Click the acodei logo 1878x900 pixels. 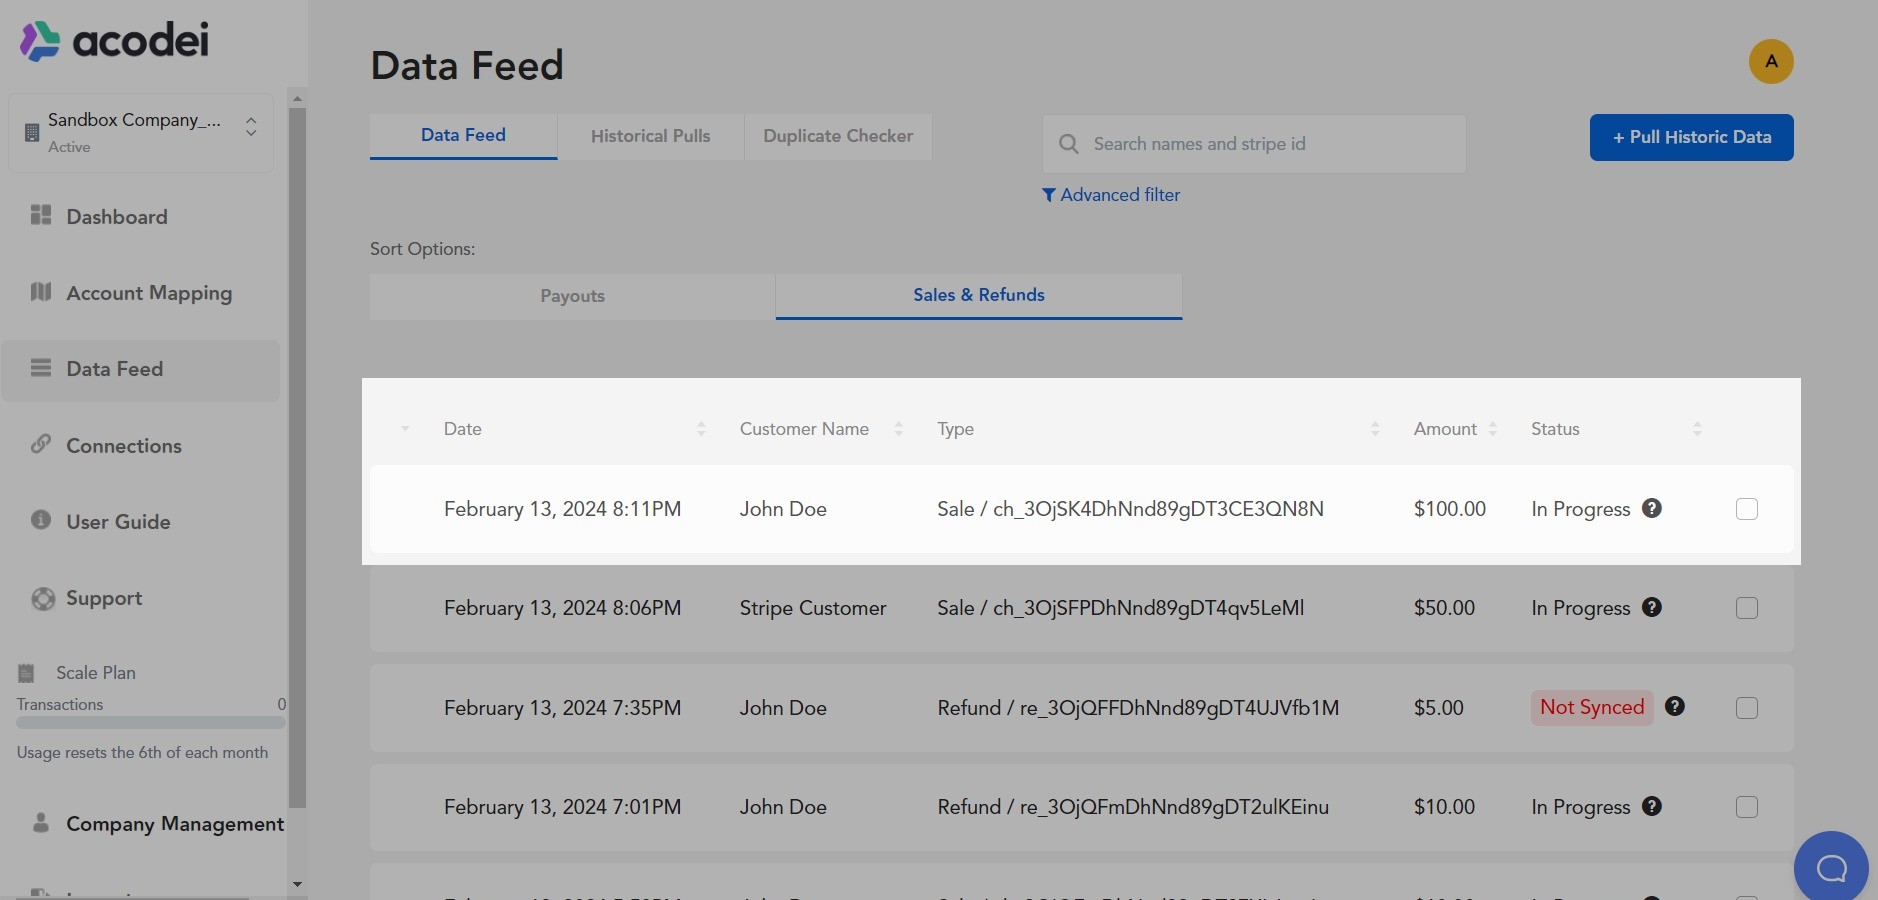(x=114, y=41)
